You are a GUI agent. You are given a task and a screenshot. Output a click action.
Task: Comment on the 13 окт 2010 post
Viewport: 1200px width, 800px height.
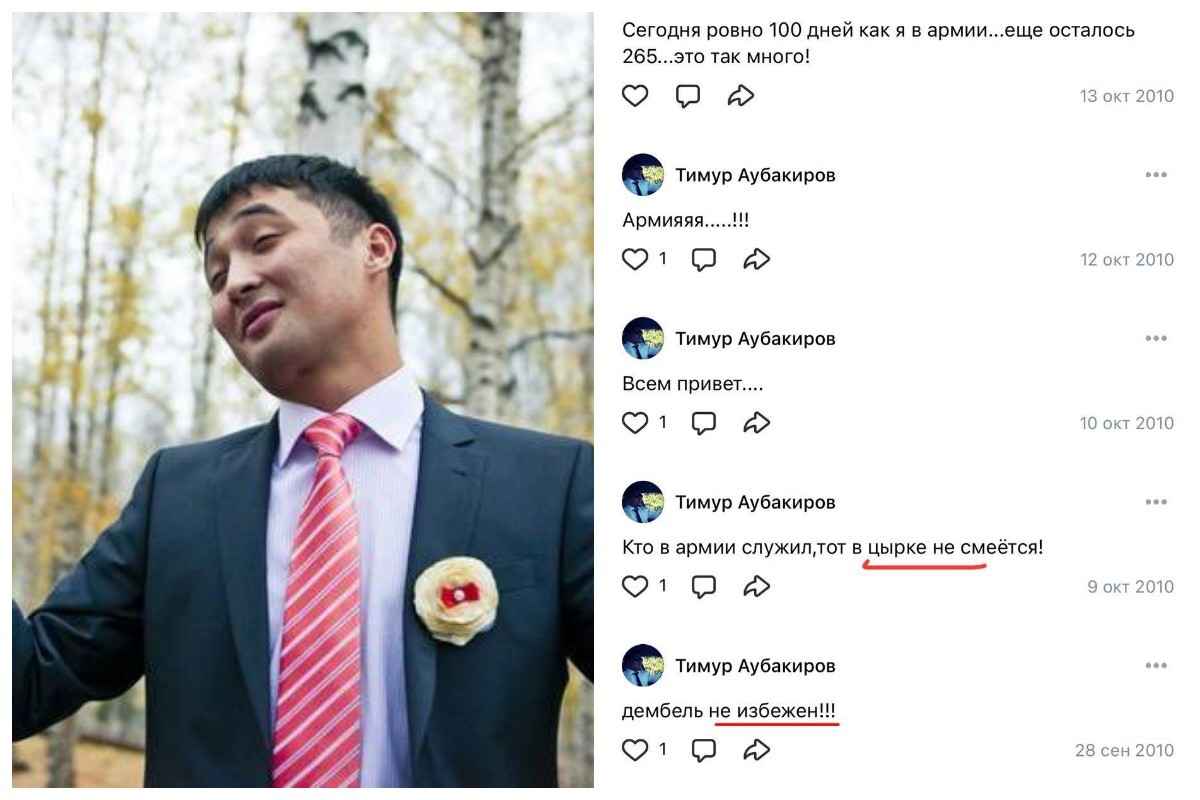[688, 96]
